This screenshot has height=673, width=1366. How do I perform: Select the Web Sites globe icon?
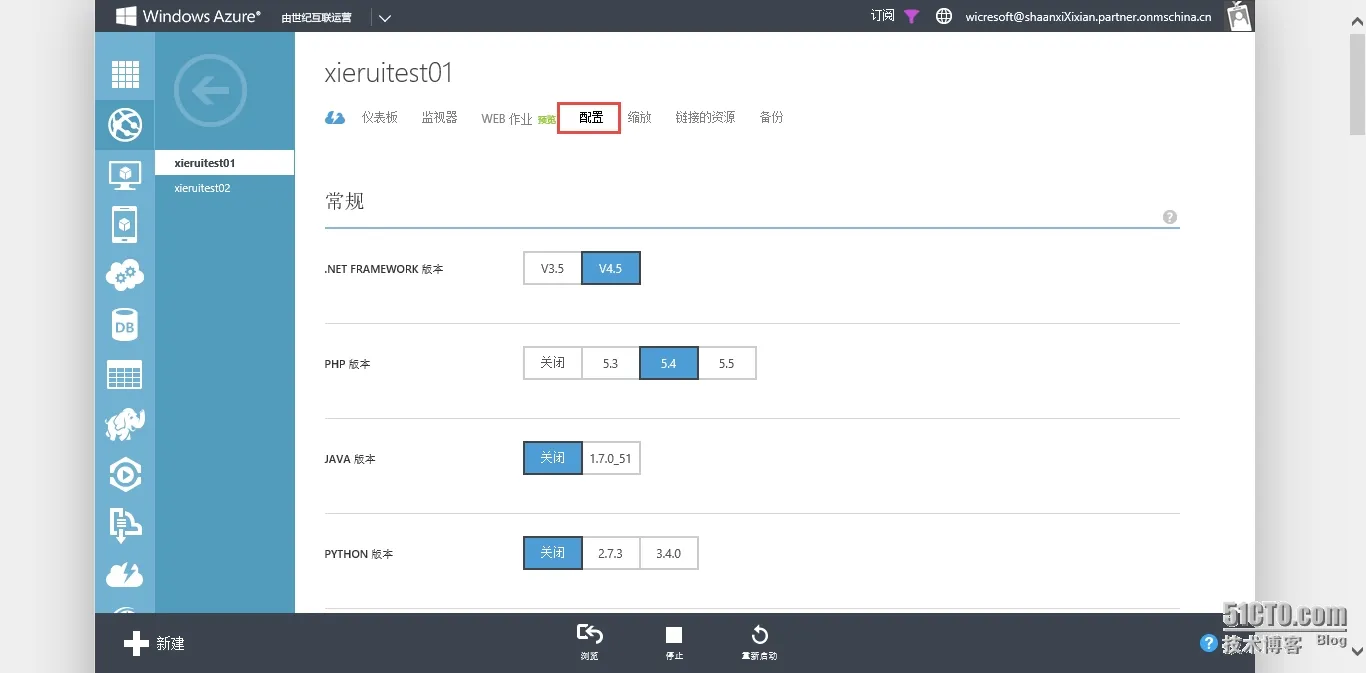(x=125, y=125)
